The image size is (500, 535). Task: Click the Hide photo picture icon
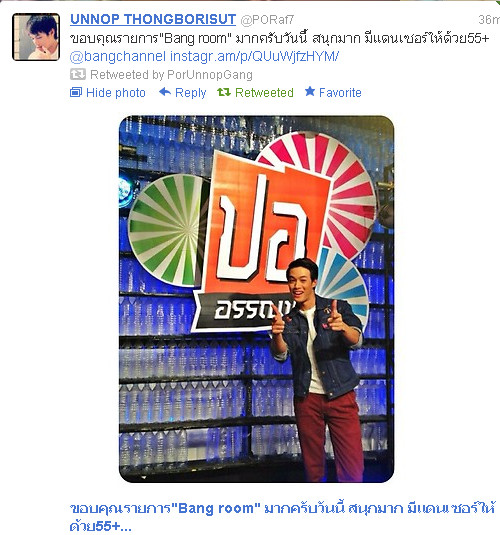pyautogui.click(x=76, y=92)
